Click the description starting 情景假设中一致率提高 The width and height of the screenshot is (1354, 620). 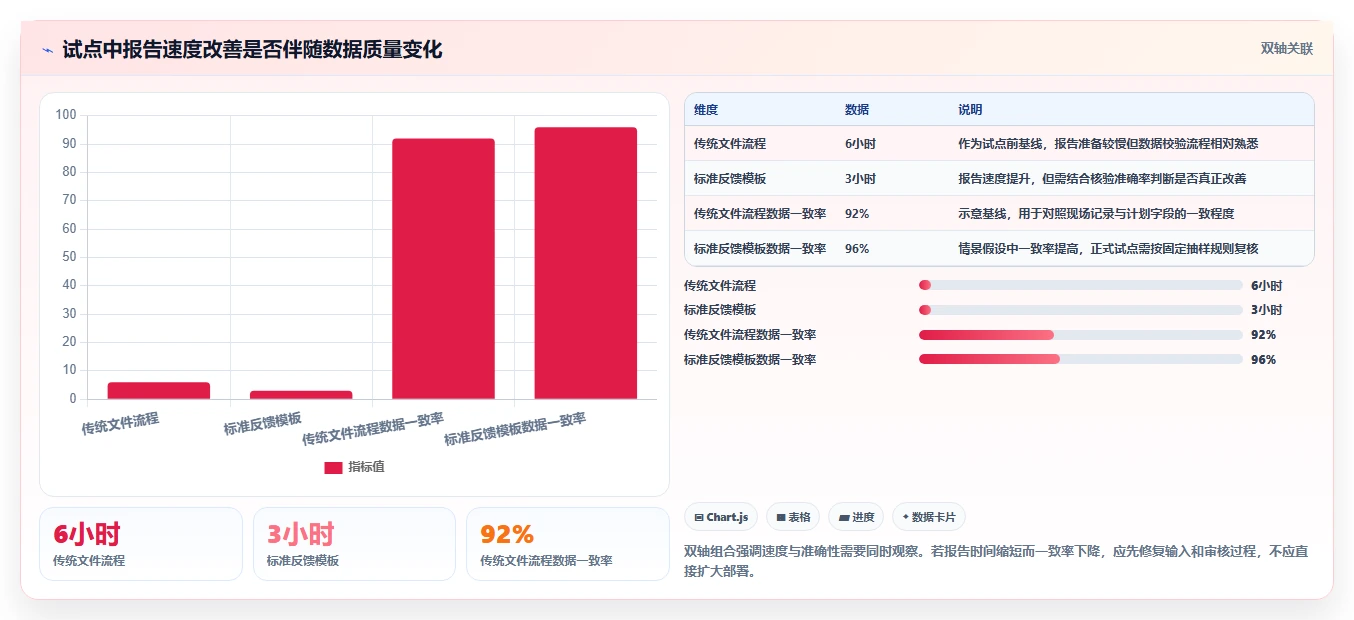pos(1108,248)
